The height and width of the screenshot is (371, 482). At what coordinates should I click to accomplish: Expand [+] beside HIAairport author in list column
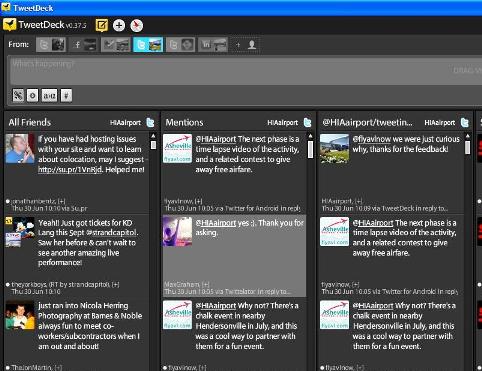tap(359, 201)
